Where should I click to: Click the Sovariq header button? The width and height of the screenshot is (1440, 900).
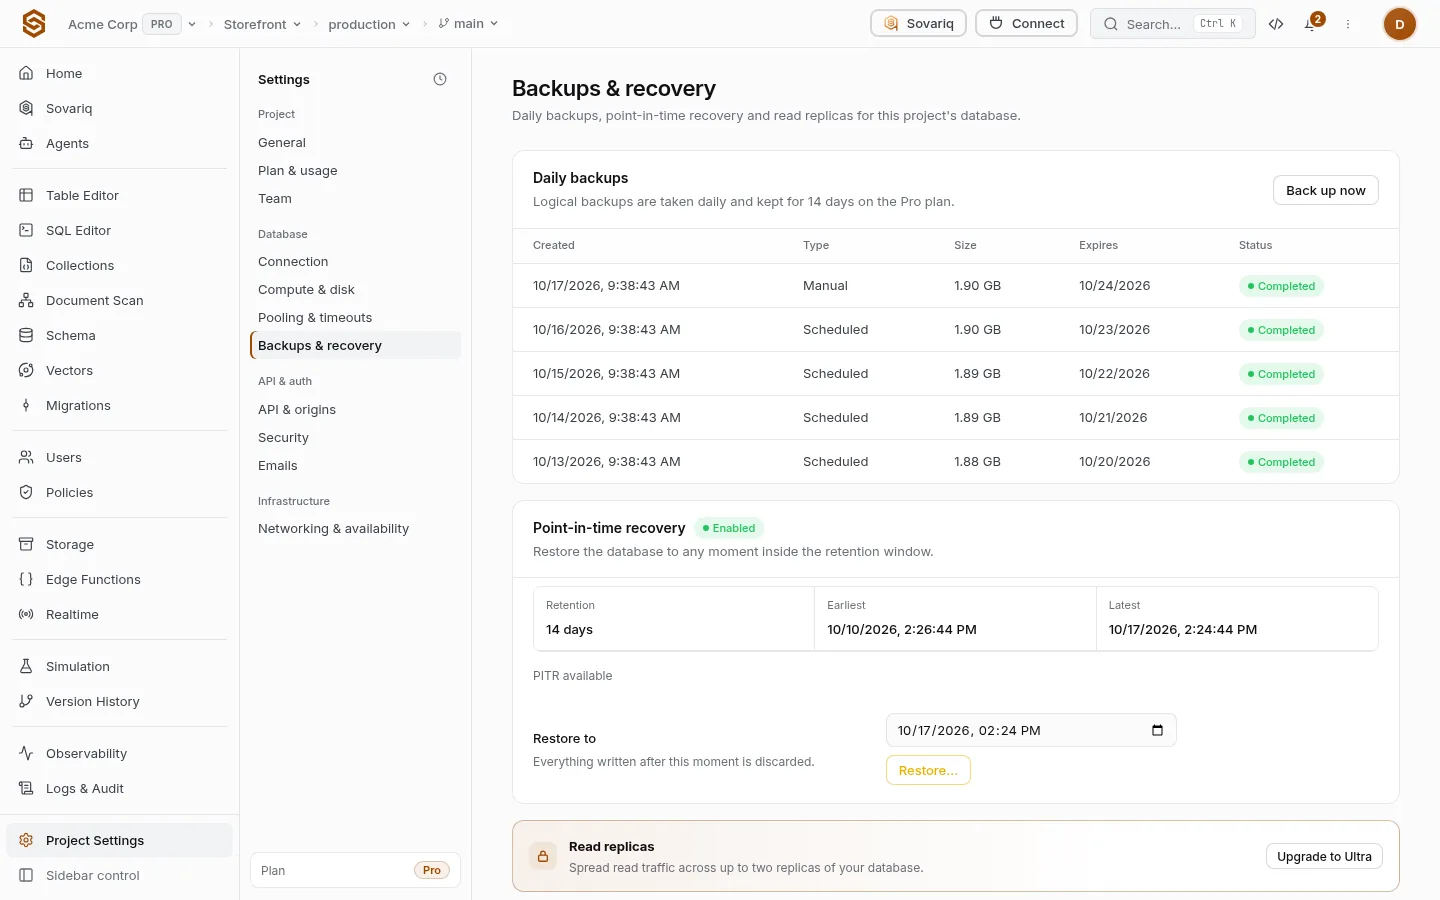[x=918, y=24]
